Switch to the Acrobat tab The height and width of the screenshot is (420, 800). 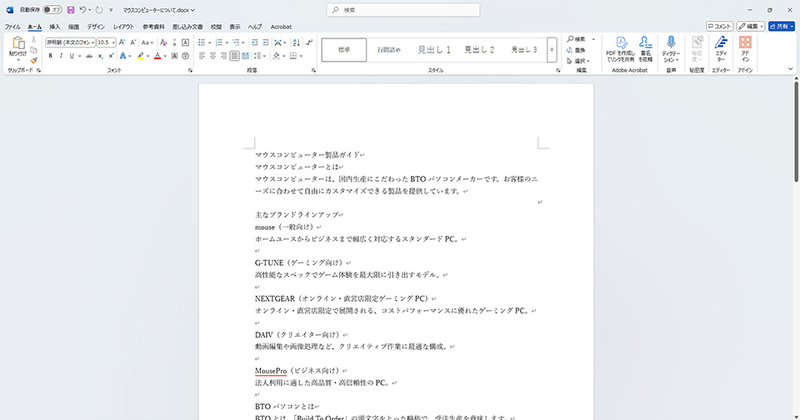click(281, 27)
